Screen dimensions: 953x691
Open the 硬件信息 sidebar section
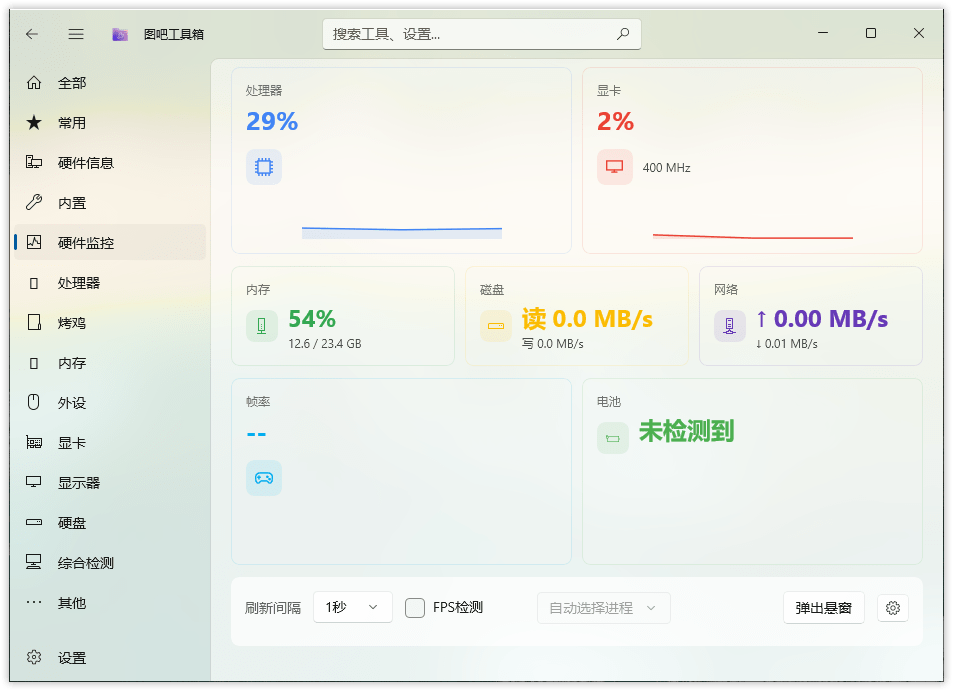point(109,163)
